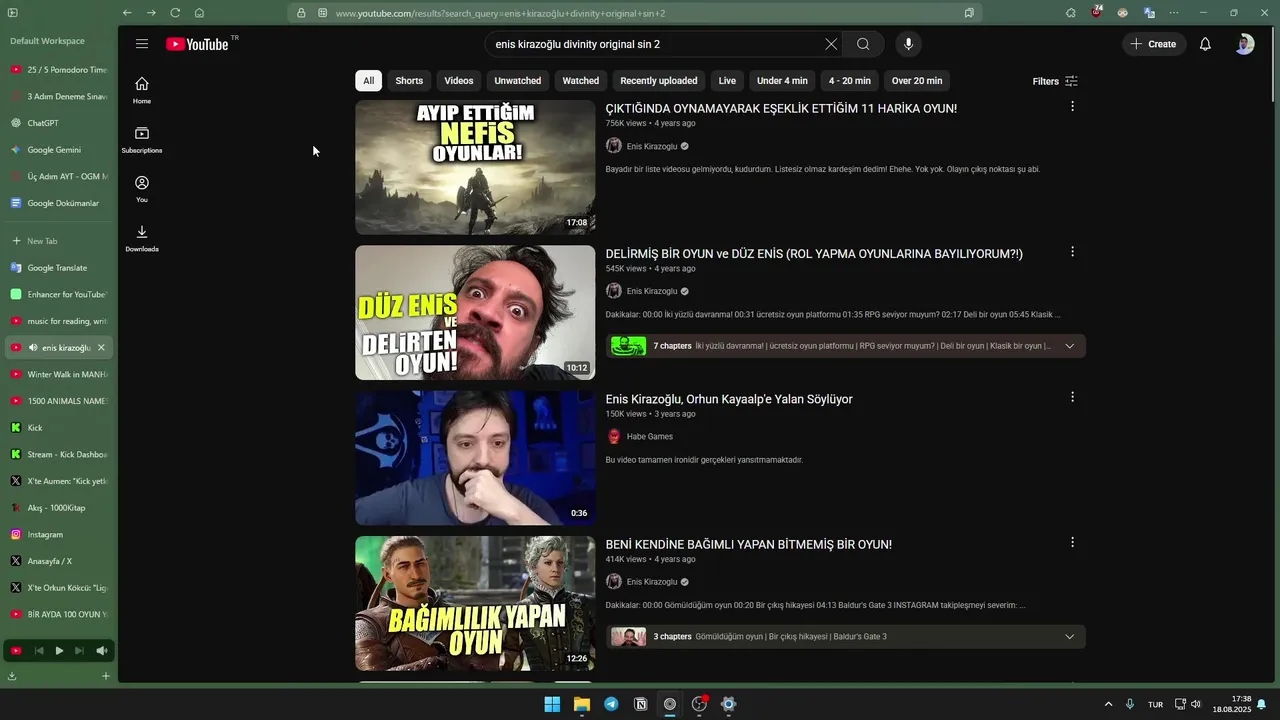
Task: Select the Live filter chip
Action: 727,81
